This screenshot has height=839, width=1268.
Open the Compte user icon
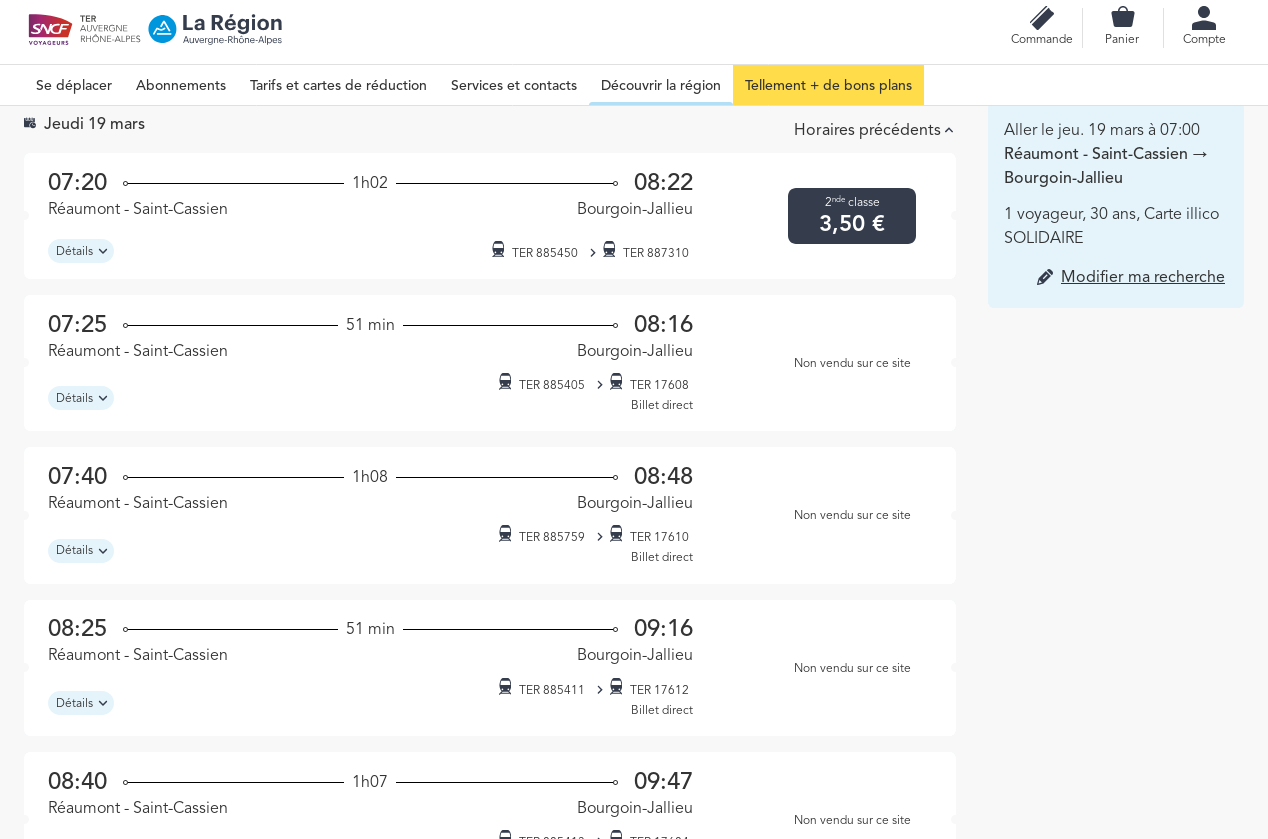pos(1204,18)
